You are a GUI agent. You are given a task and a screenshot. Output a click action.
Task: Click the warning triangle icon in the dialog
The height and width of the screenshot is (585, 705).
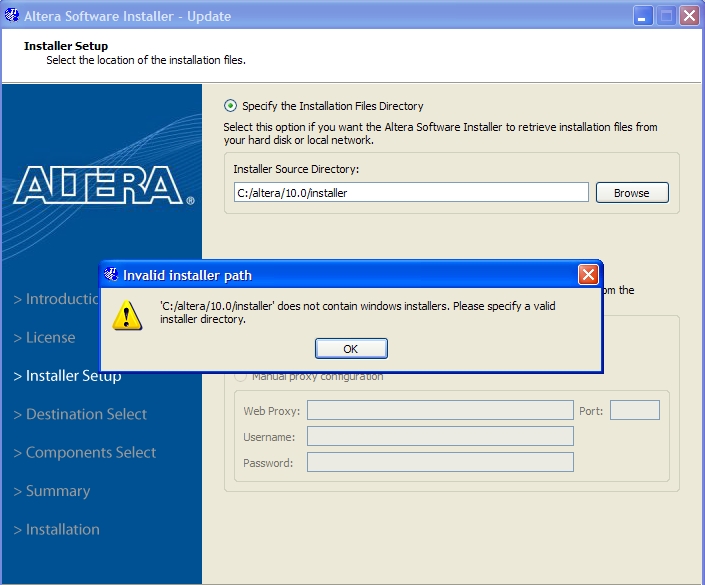tap(127, 315)
